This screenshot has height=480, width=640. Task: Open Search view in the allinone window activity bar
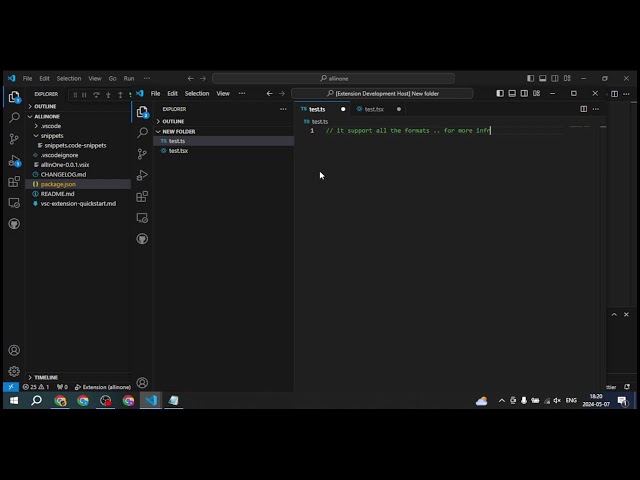pyautogui.click(x=14, y=118)
